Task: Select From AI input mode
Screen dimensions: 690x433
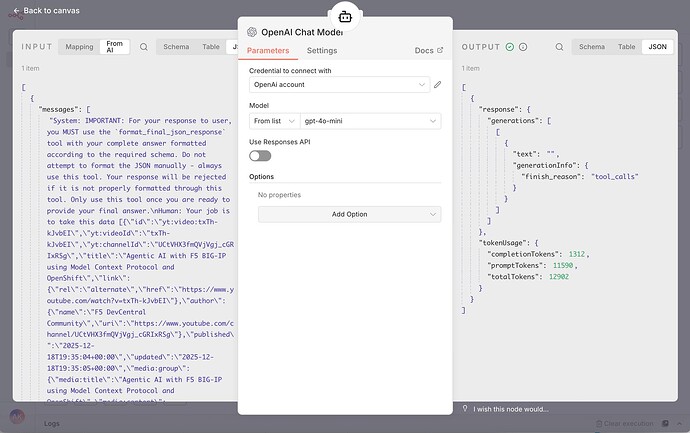Action: point(115,47)
